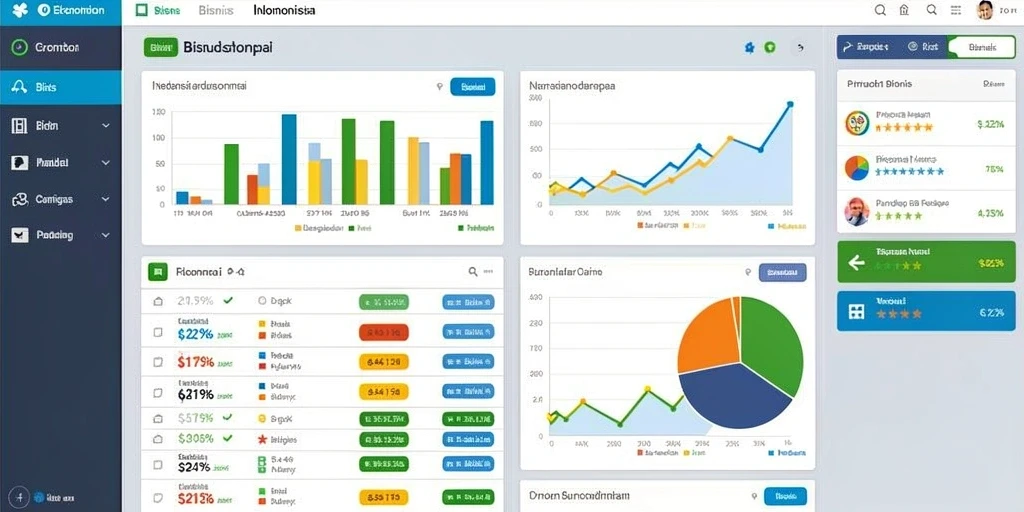The image size is (1024, 512).
Task: Expand the Pandal sidebar item chevron
Action: click(x=106, y=163)
